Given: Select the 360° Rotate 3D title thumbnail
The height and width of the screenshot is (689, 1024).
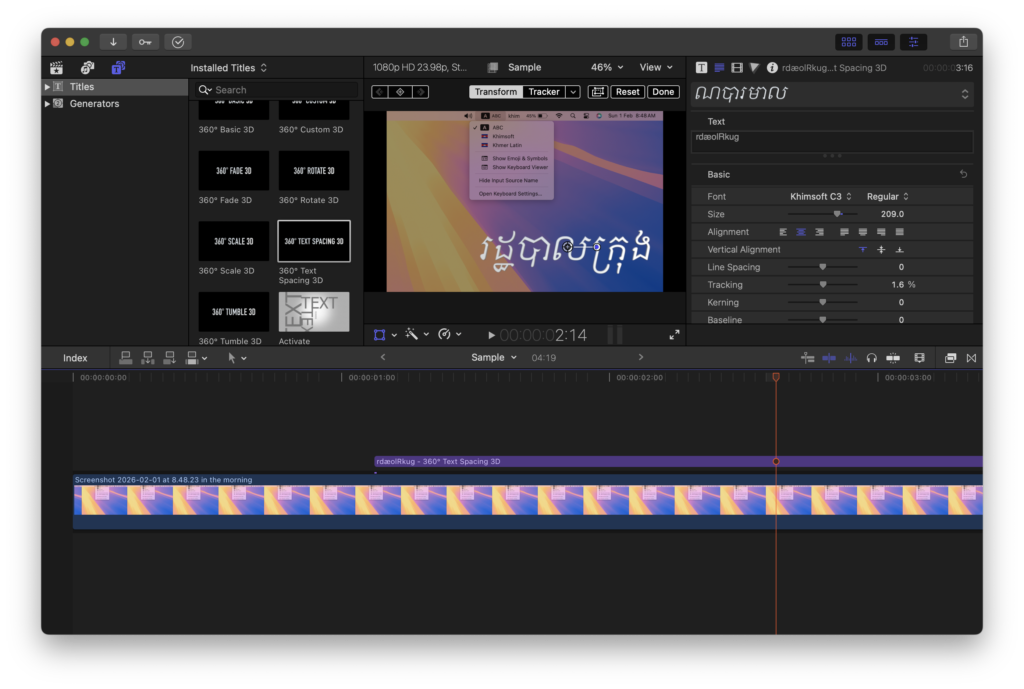Looking at the screenshot, I should [x=314, y=171].
